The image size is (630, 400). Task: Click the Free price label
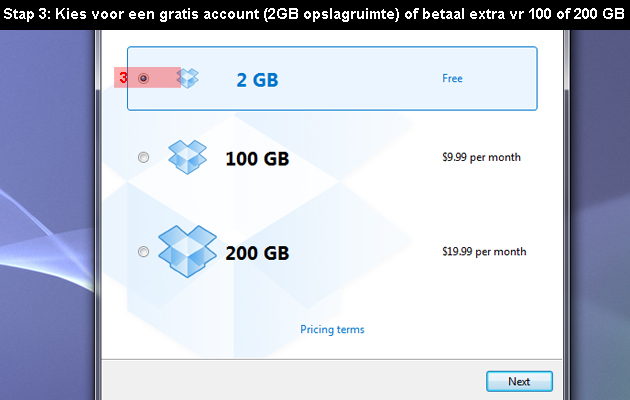click(x=452, y=78)
